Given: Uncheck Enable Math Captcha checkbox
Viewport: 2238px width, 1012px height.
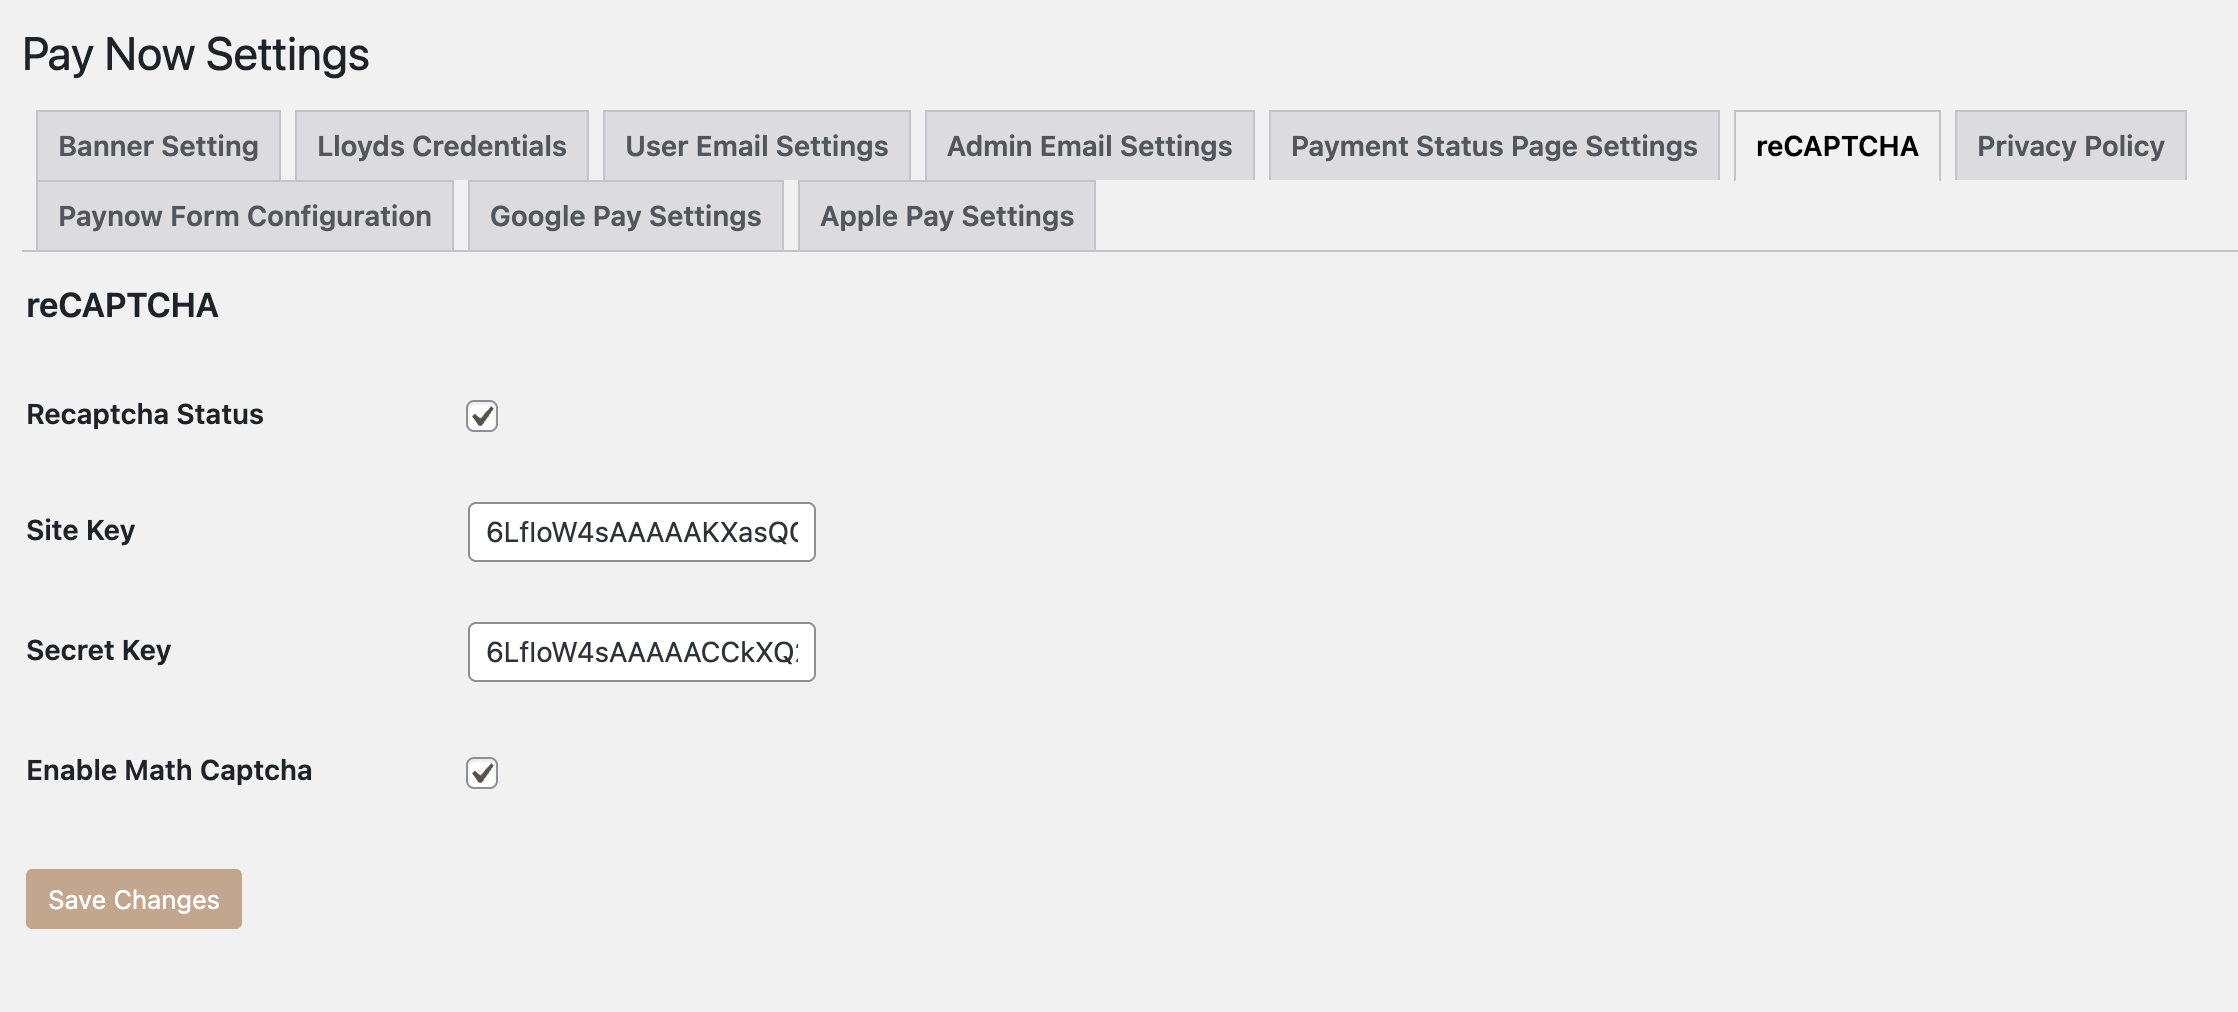Looking at the screenshot, I should click(x=482, y=773).
